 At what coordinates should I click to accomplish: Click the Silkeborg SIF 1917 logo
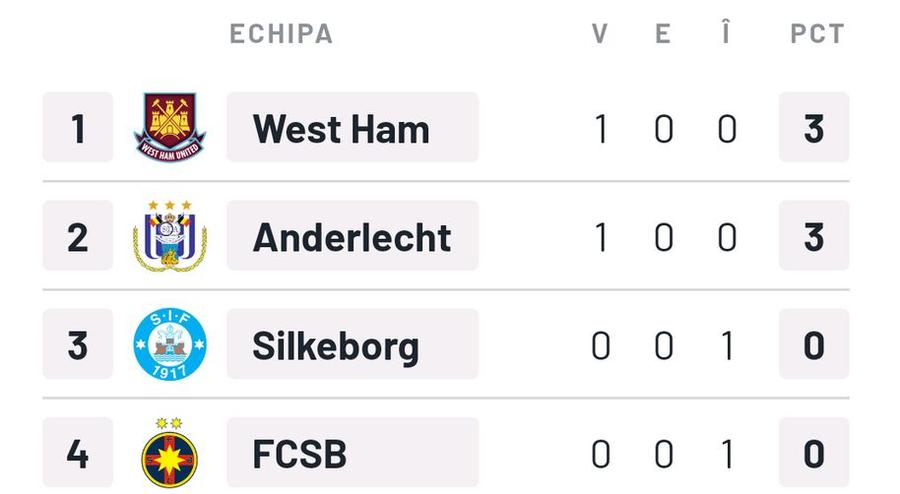(x=170, y=344)
